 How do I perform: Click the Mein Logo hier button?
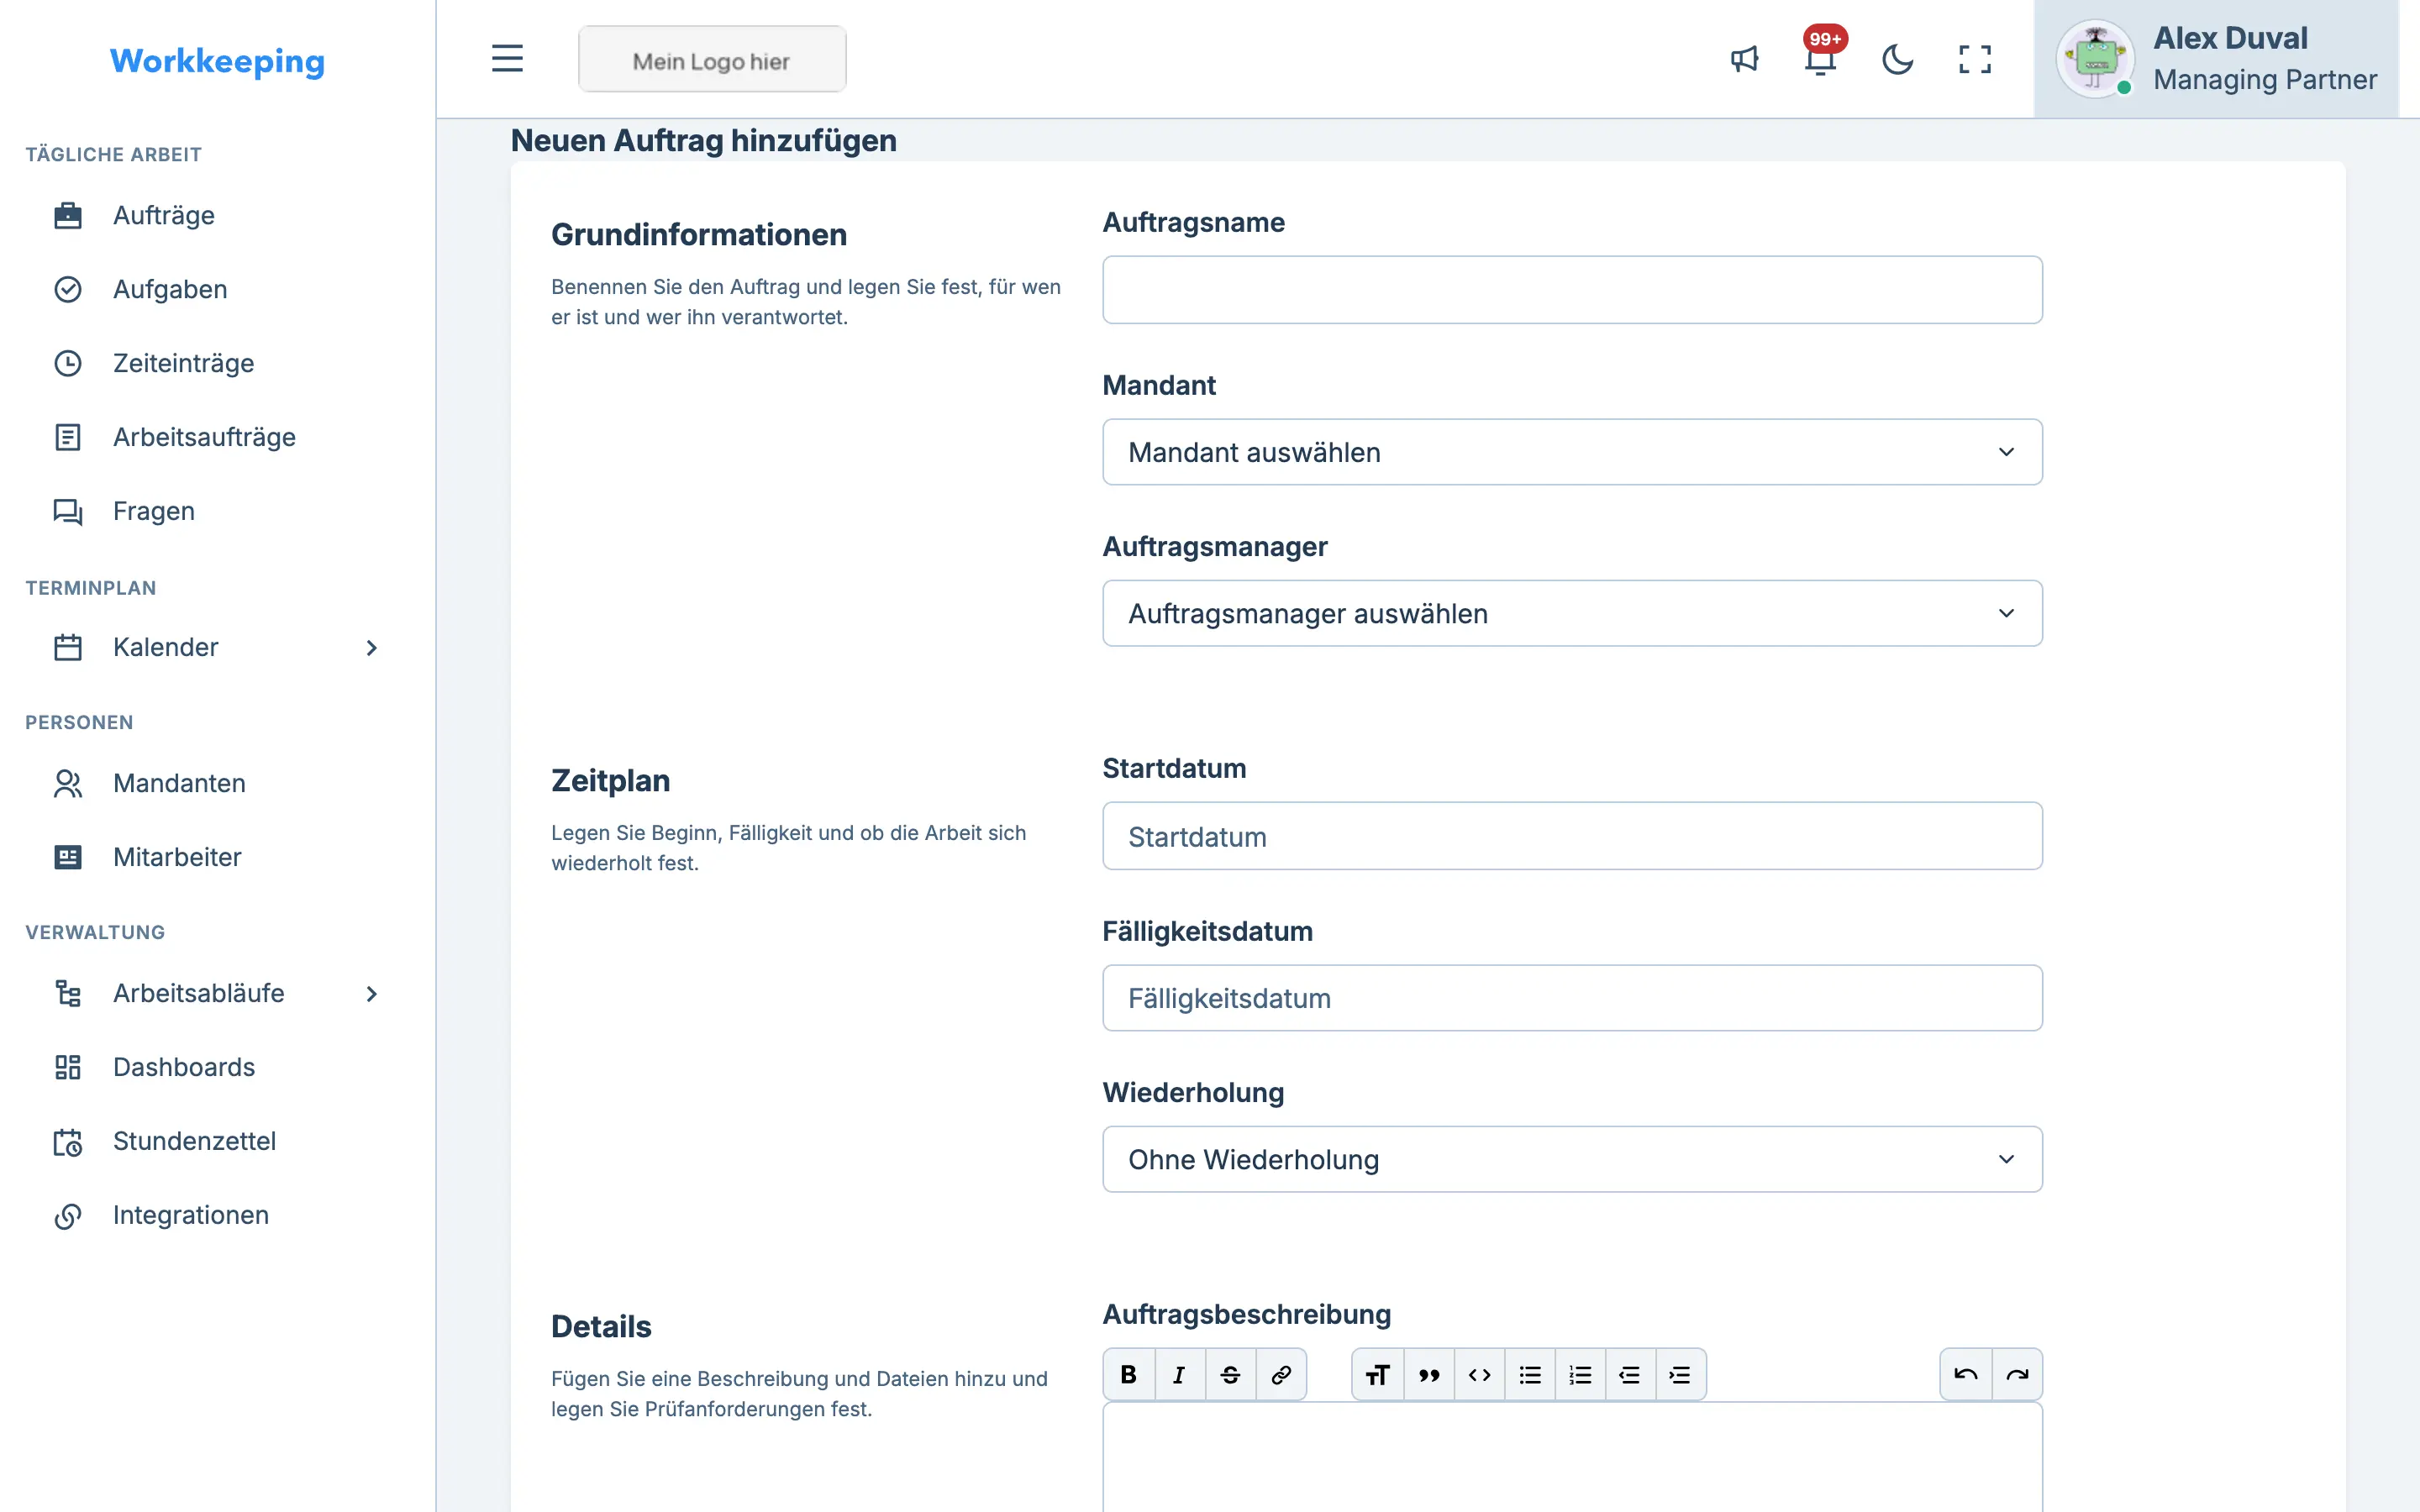click(712, 59)
